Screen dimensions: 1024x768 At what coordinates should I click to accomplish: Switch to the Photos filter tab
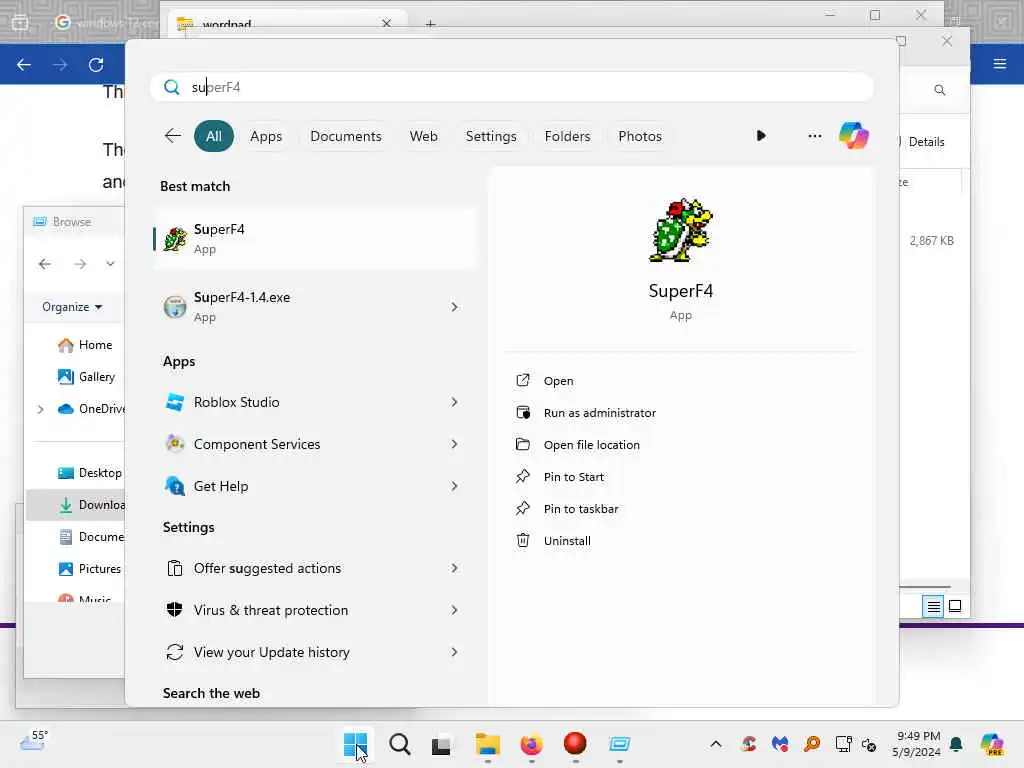639,136
